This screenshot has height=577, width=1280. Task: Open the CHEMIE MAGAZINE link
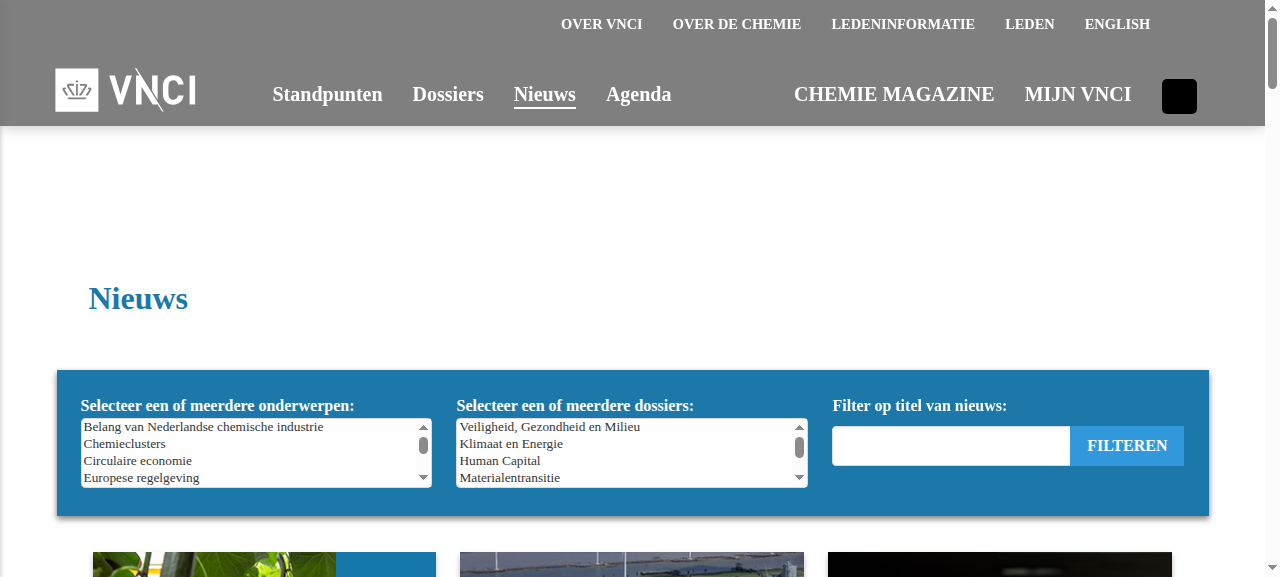point(894,94)
